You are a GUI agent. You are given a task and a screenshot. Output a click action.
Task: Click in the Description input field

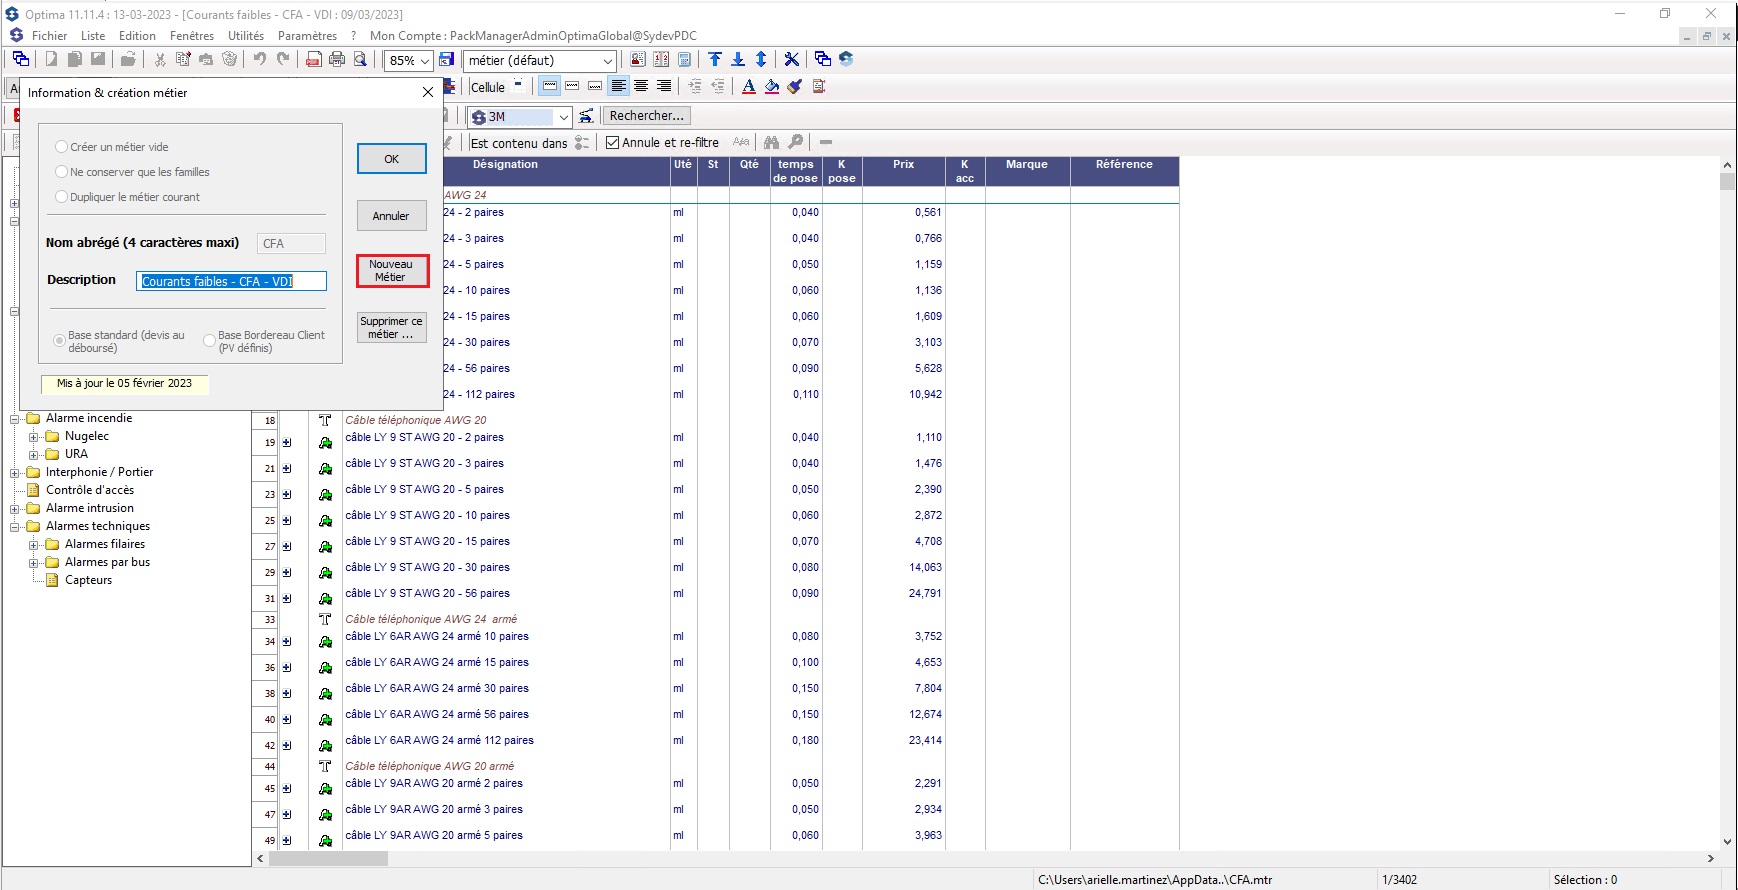[231, 281]
